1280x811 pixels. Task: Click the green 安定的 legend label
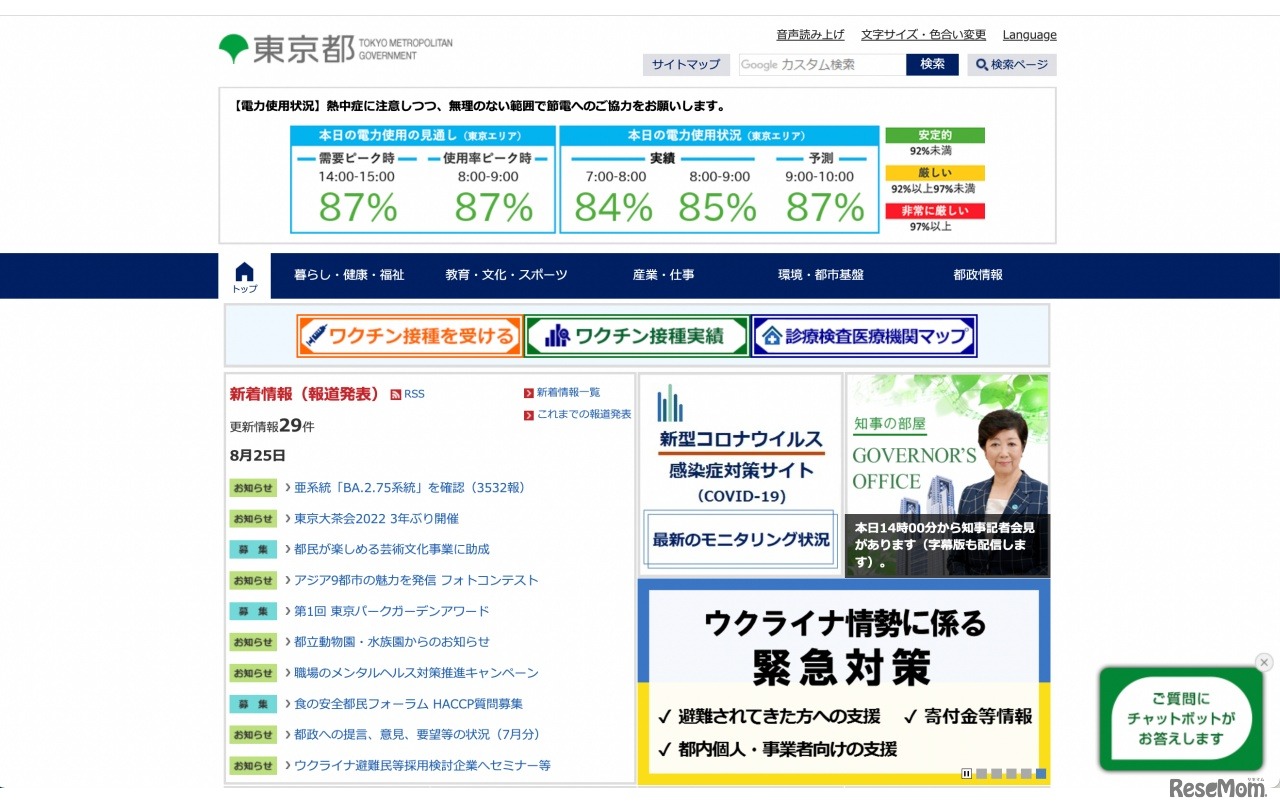click(935, 135)
